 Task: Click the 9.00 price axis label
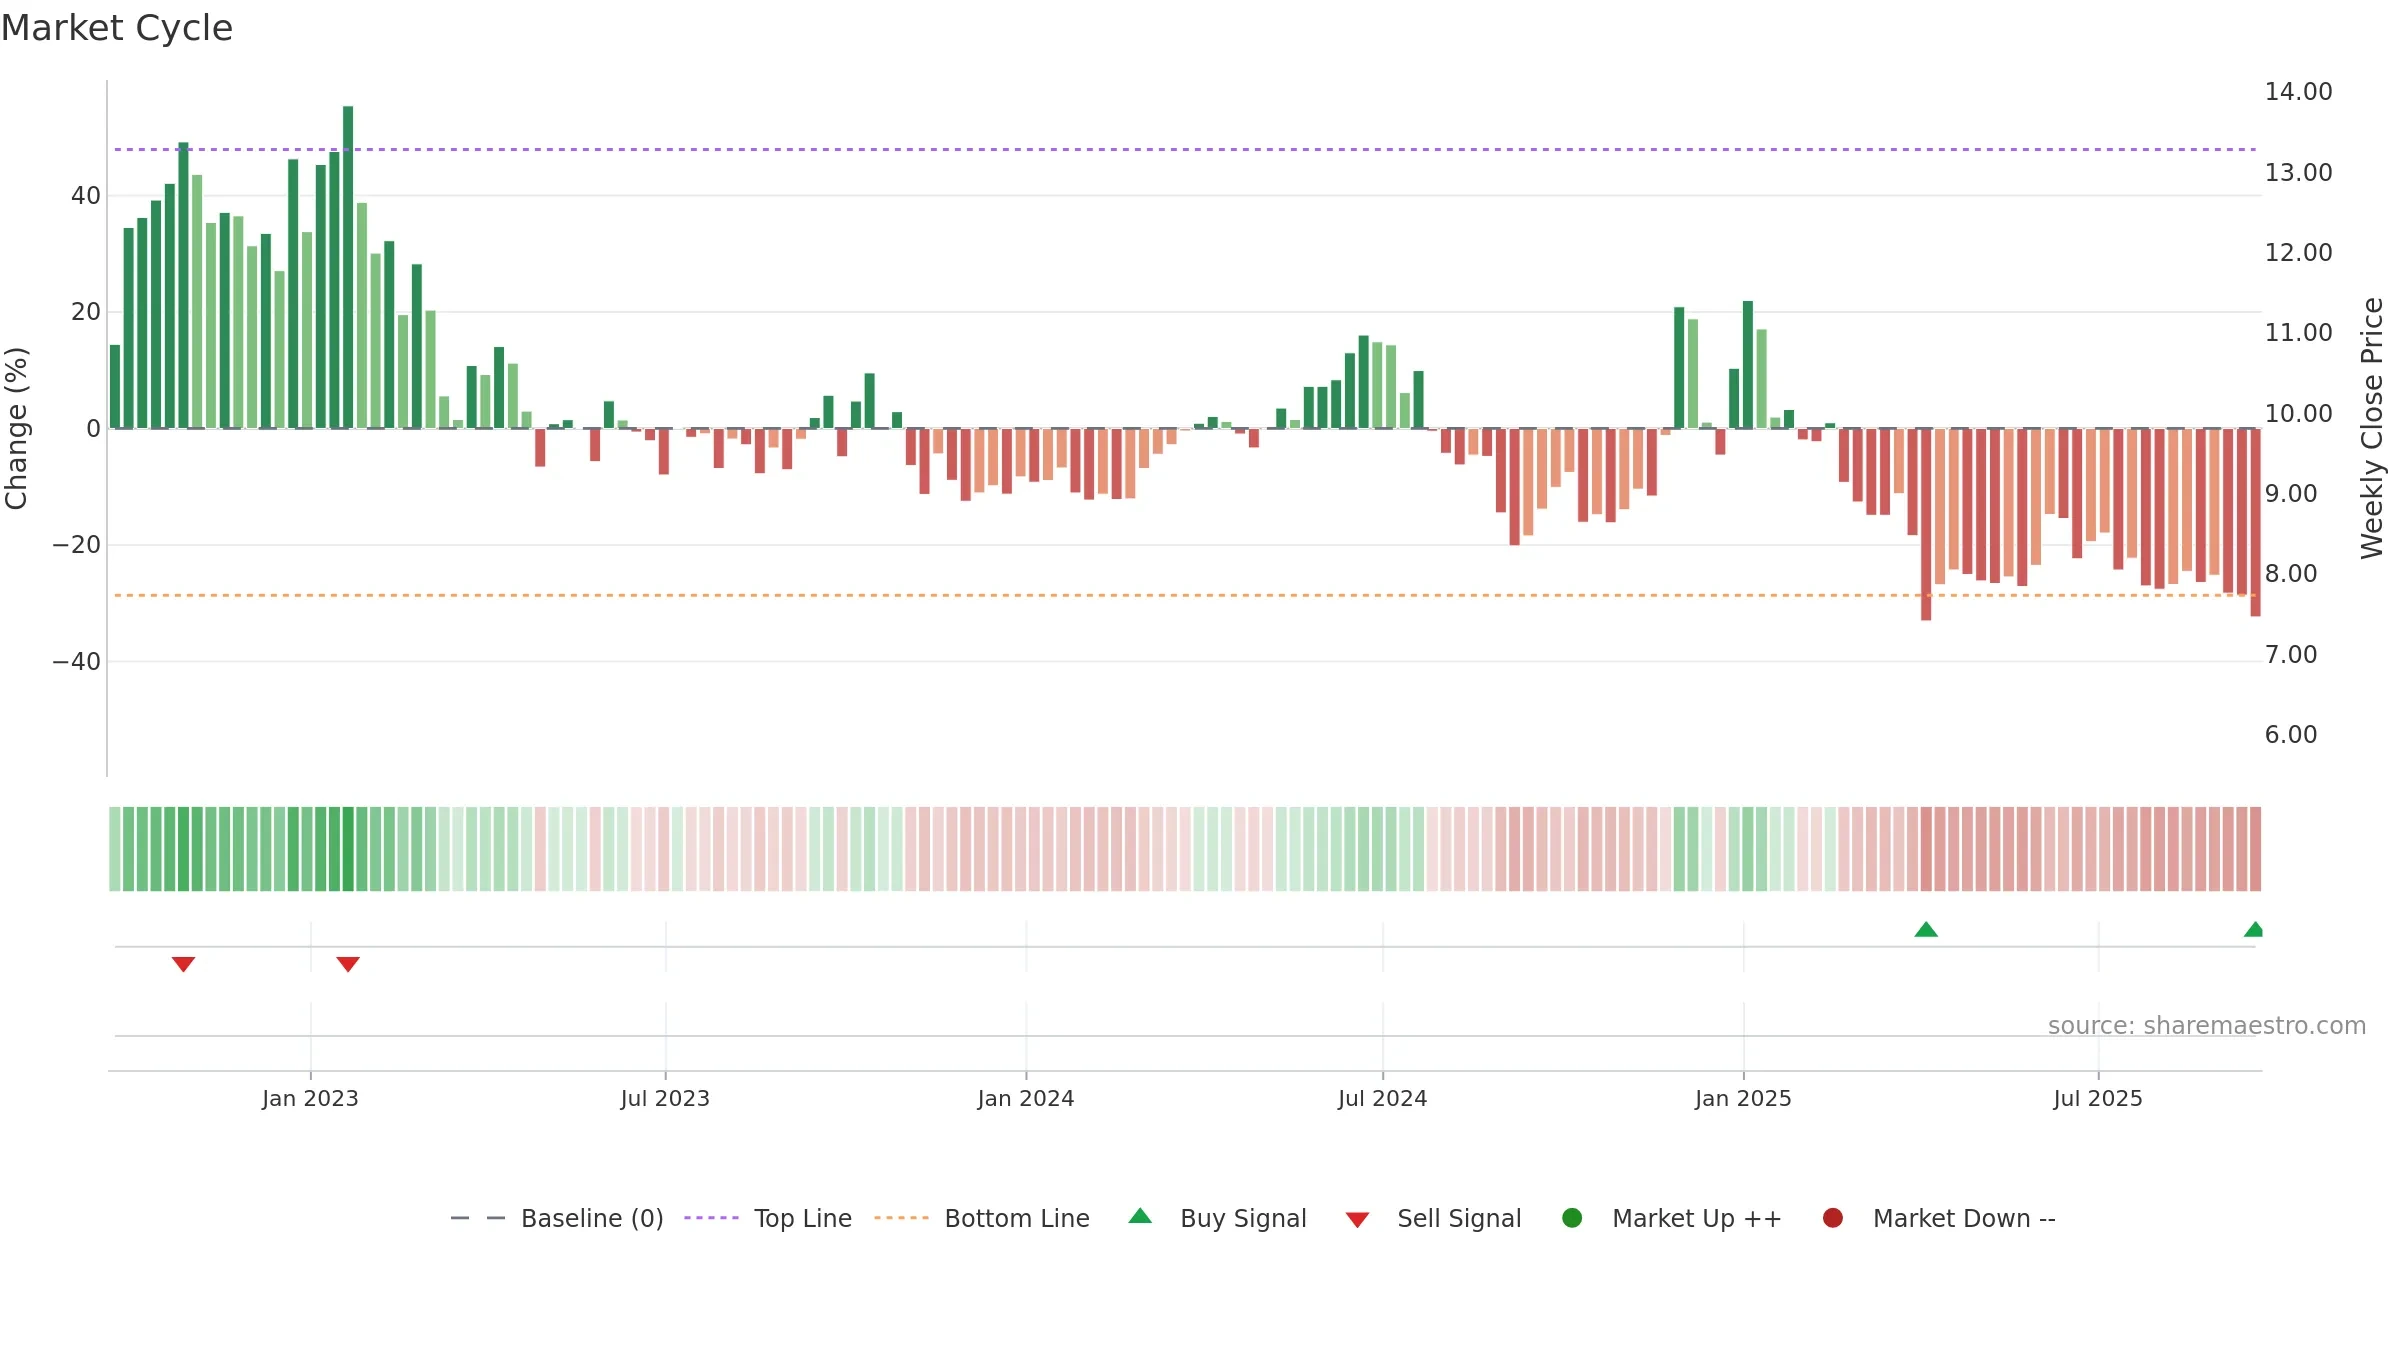[2291, 493]
